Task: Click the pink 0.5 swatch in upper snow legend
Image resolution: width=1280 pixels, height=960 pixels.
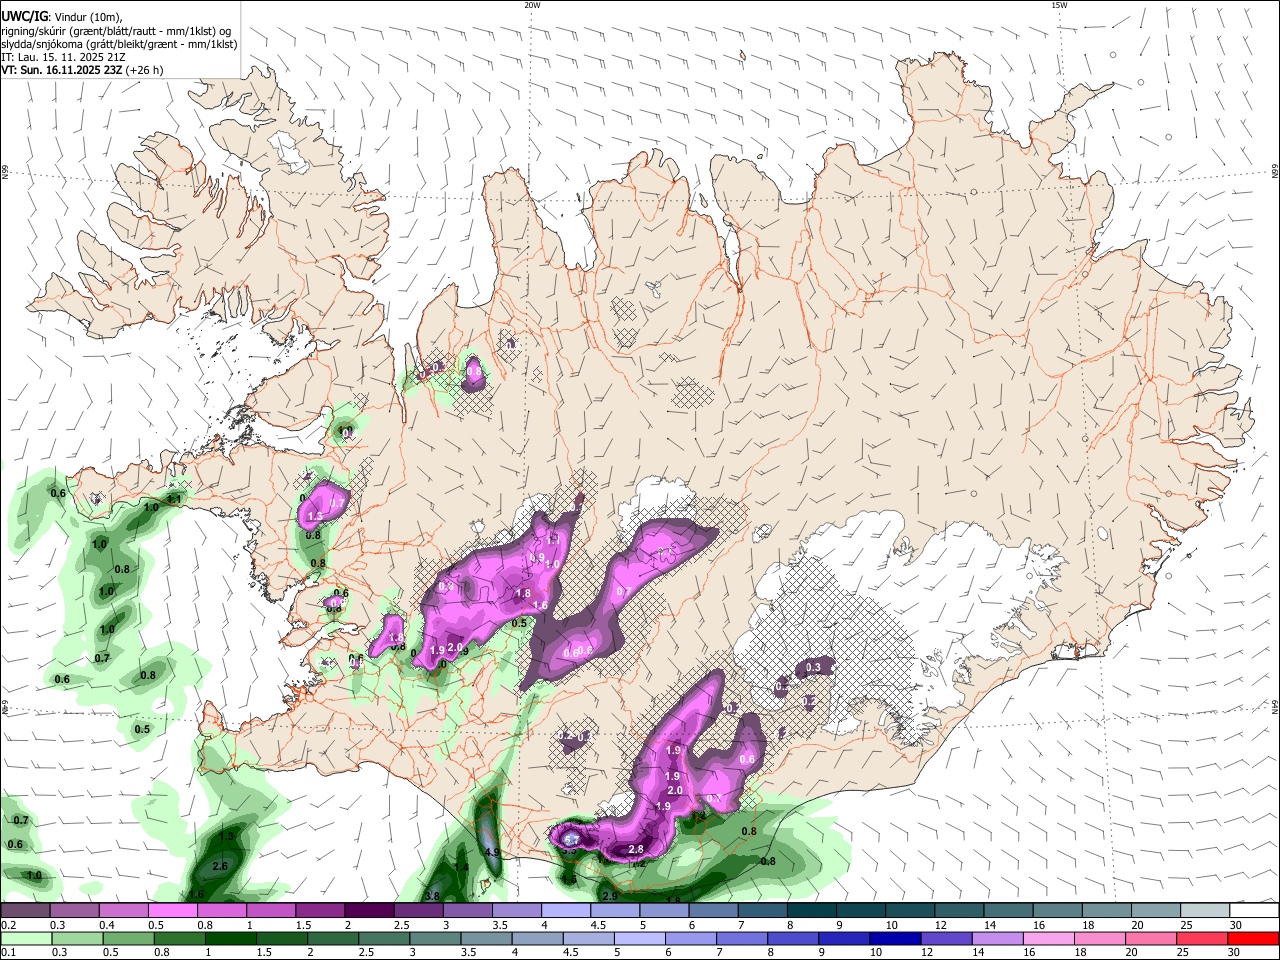Action: click(x=172, y=910)
